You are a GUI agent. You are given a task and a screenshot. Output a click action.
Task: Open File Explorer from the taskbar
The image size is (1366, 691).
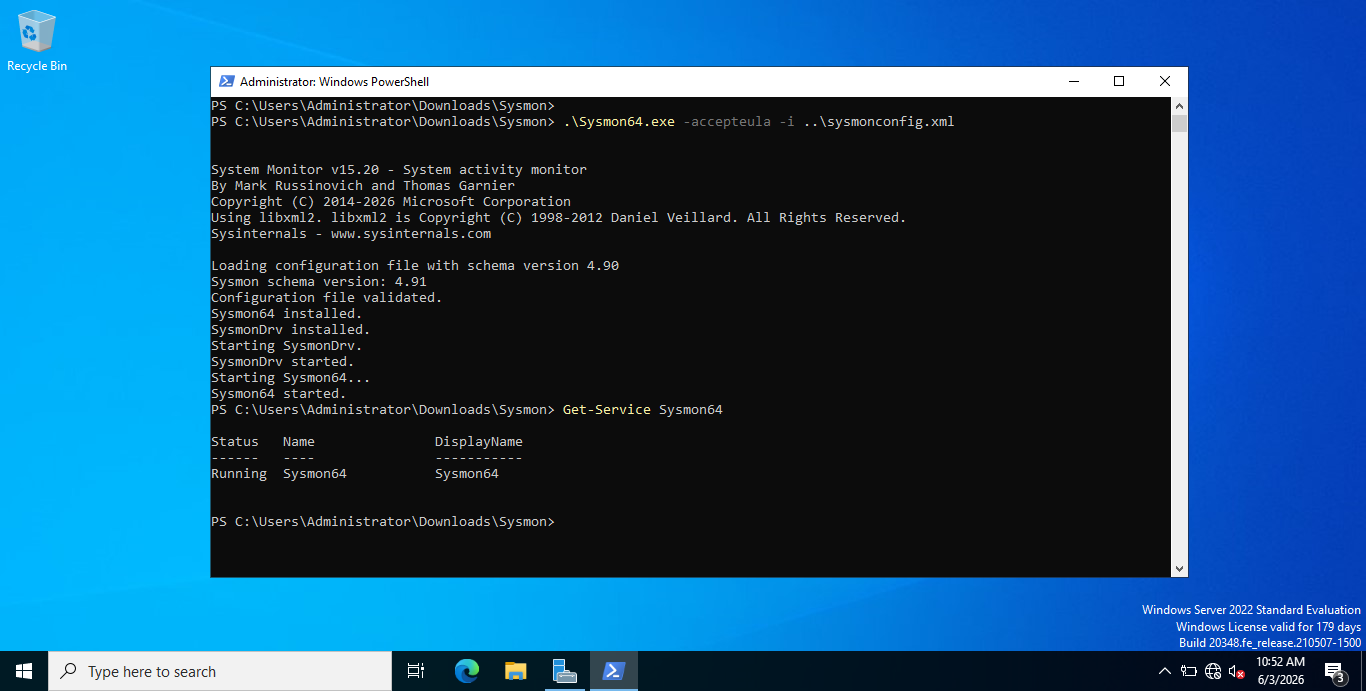coord(515,671)
